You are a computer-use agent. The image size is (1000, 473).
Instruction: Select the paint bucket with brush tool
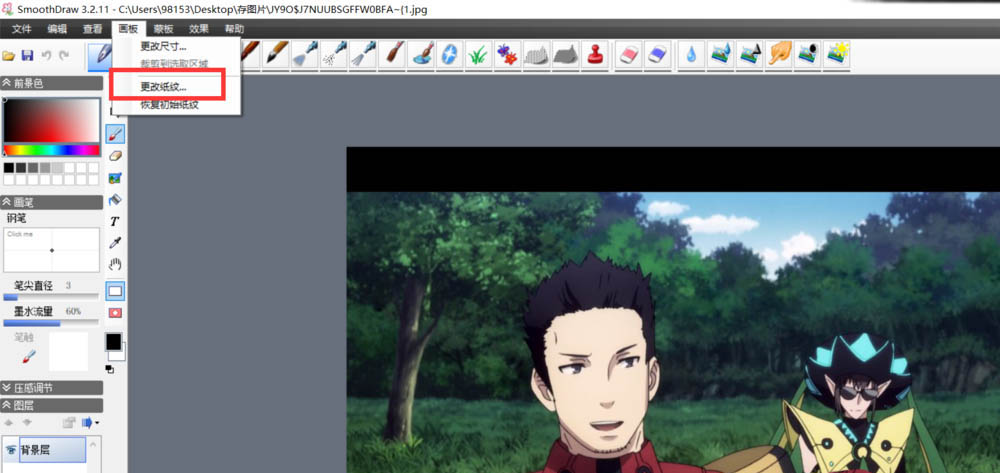423,54
